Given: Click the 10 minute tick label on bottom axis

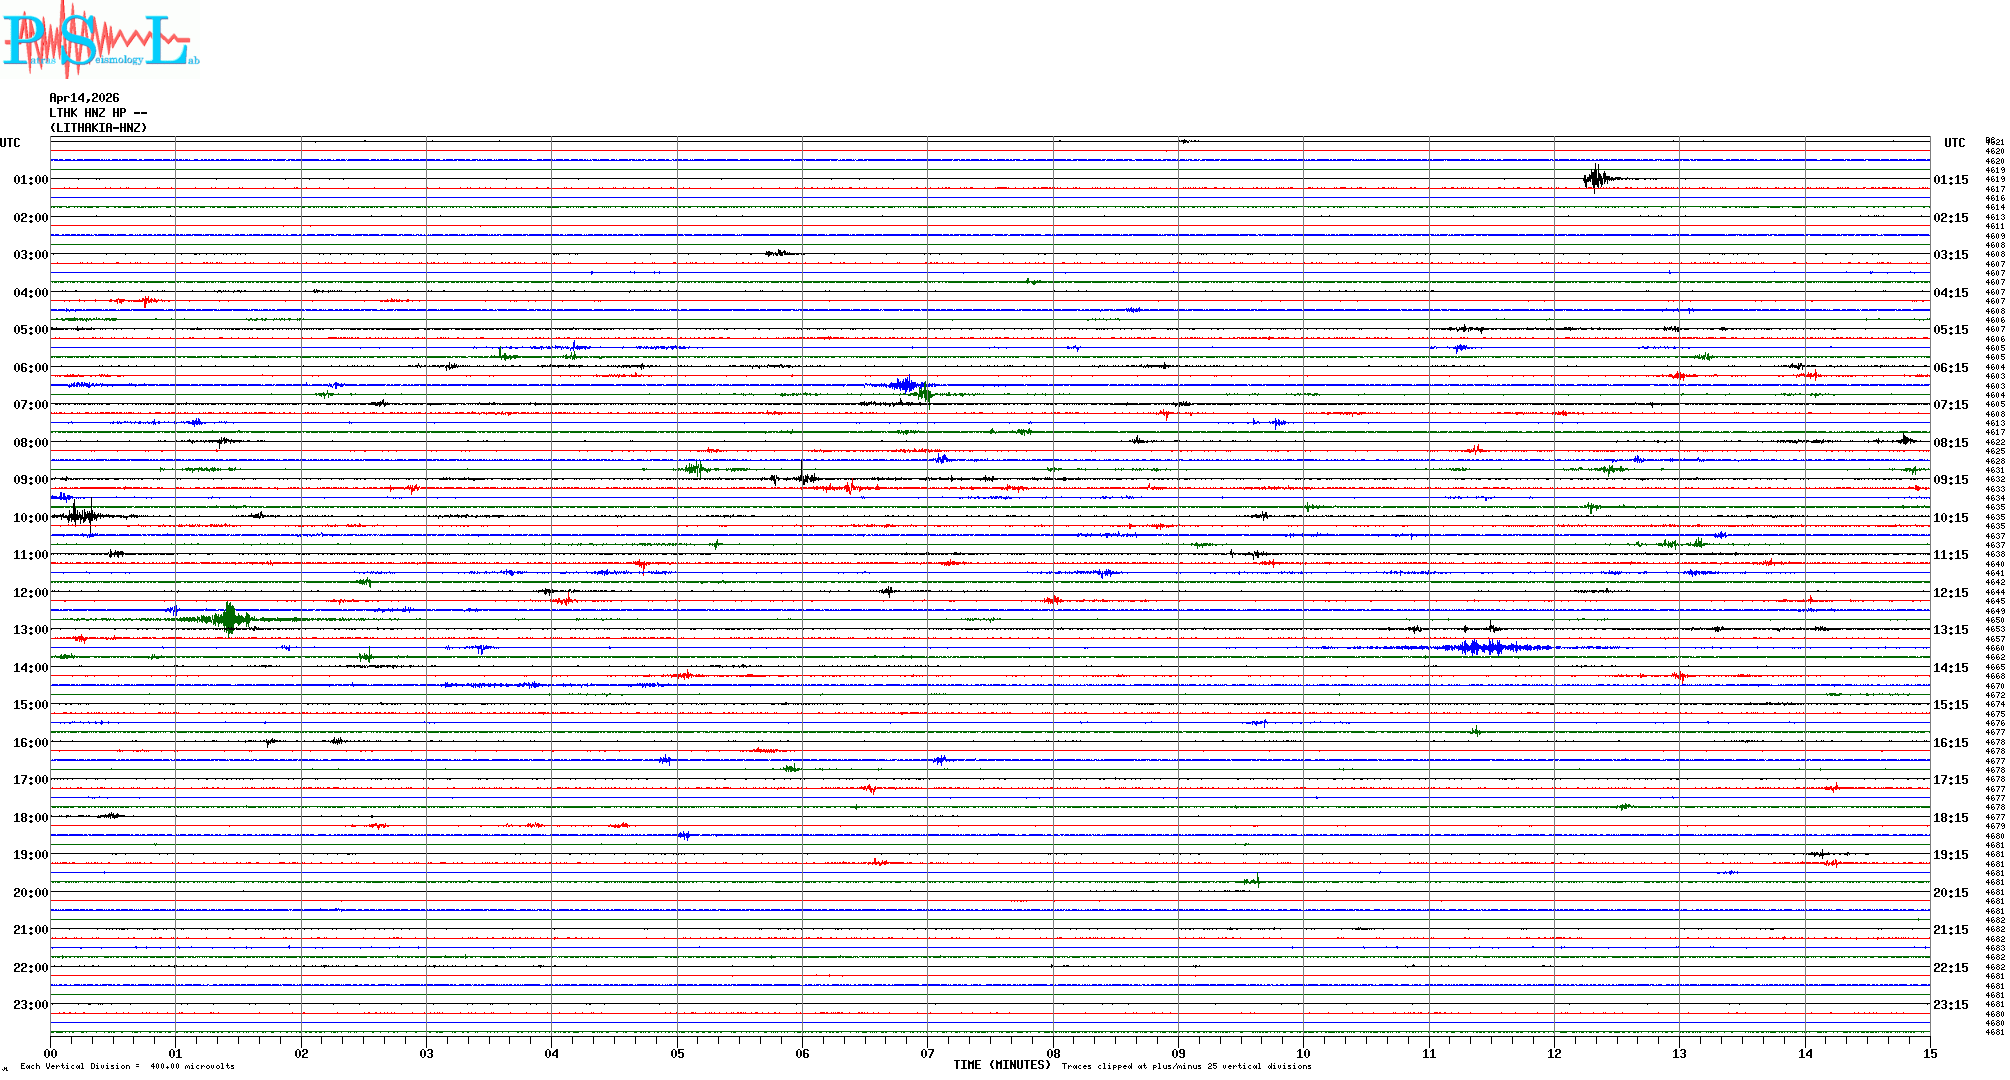Looking at the screenshot, I should [x=1303, y=1053].
